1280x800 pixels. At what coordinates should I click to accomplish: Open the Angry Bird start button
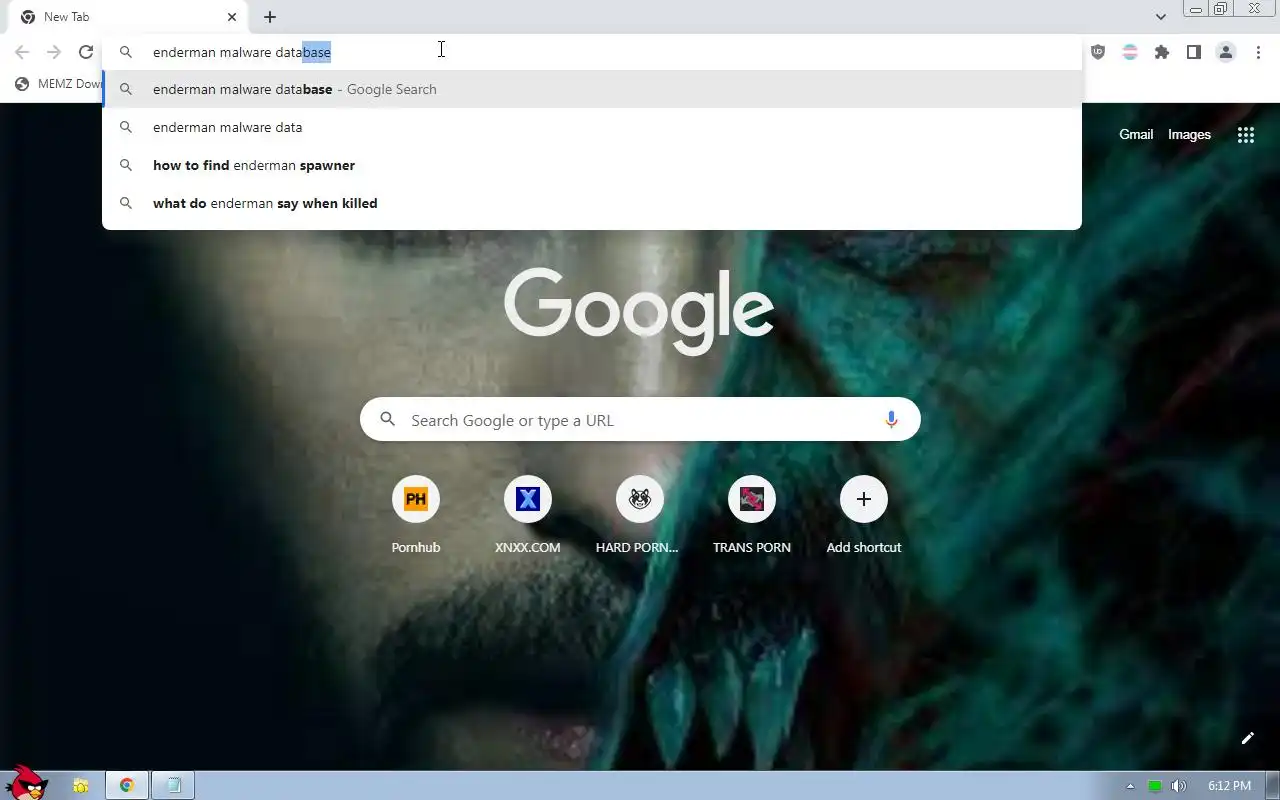28,783
